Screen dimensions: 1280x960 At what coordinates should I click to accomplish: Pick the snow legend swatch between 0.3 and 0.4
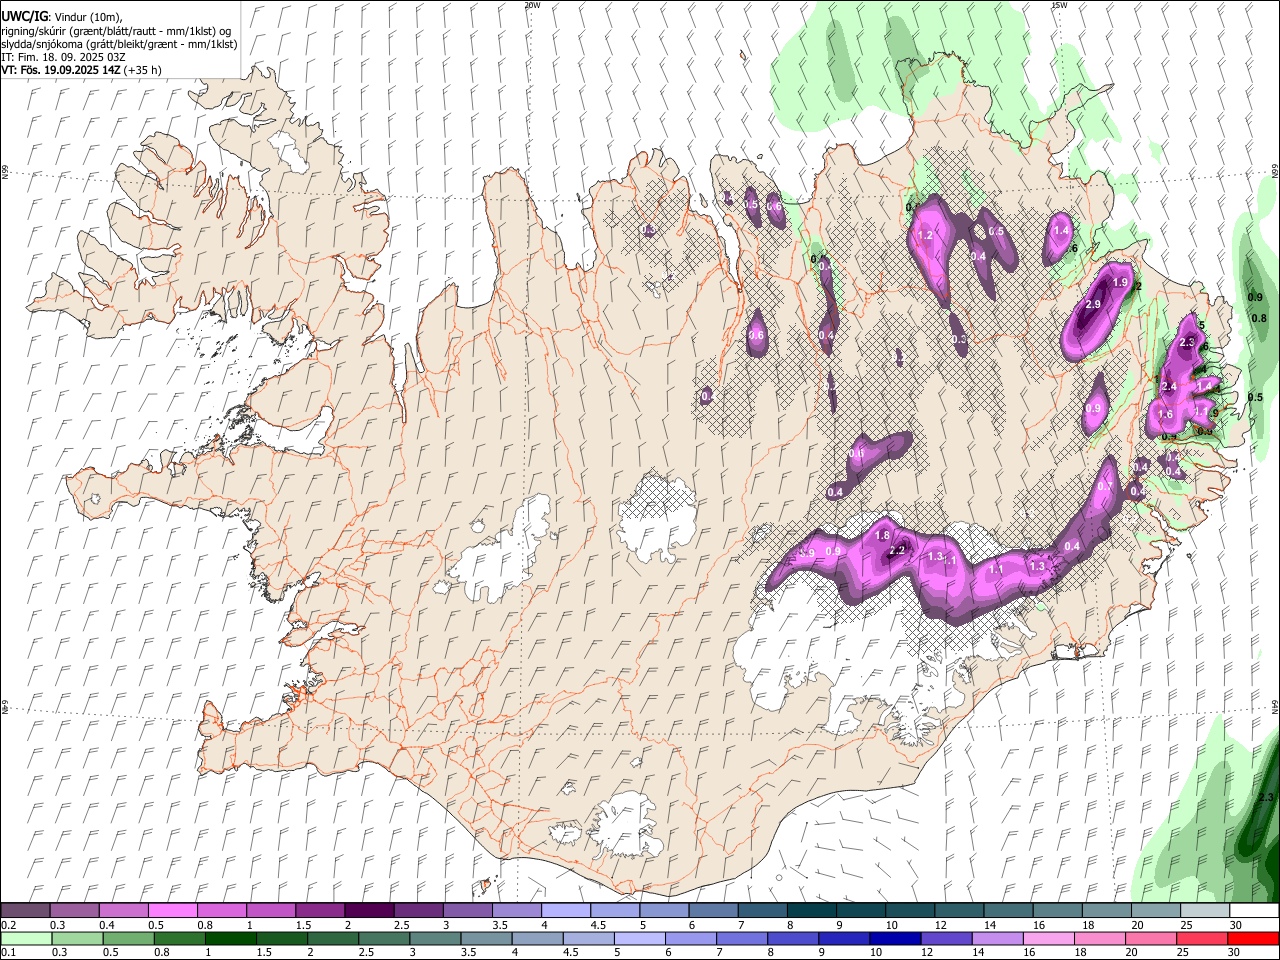[74, 911]
